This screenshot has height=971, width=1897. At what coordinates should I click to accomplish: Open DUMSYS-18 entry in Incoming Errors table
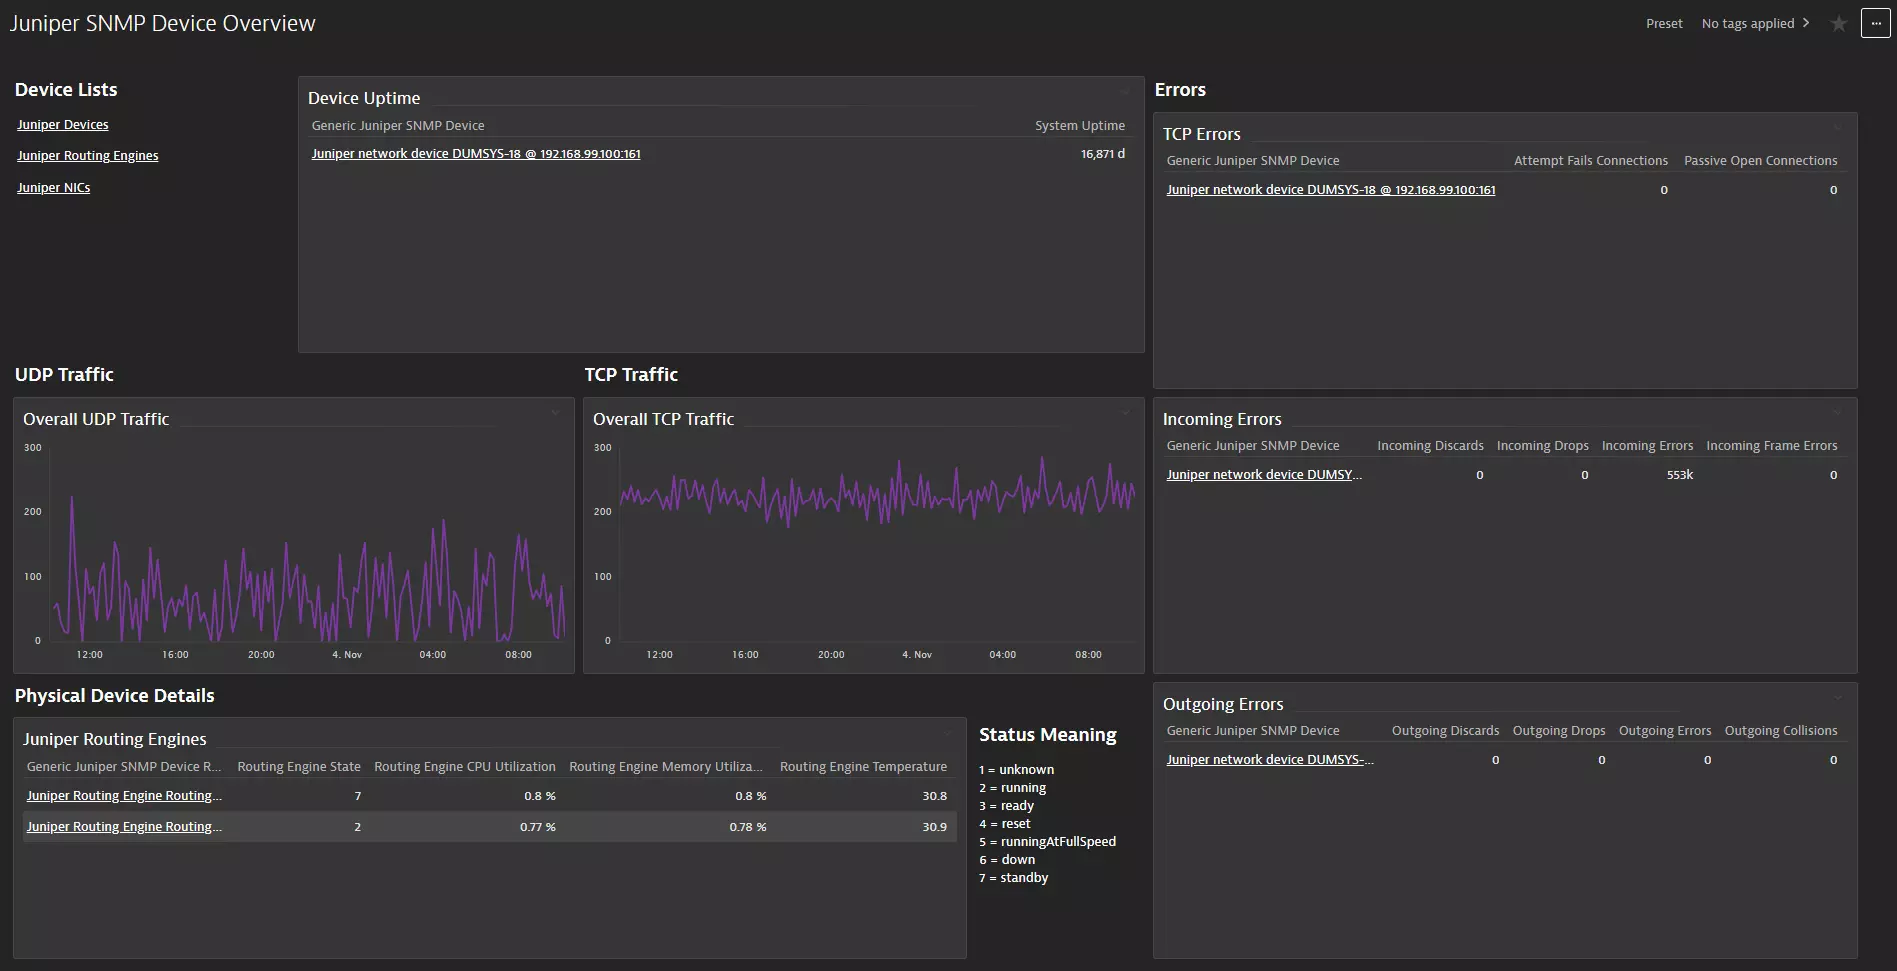[x=1263, y=474]
